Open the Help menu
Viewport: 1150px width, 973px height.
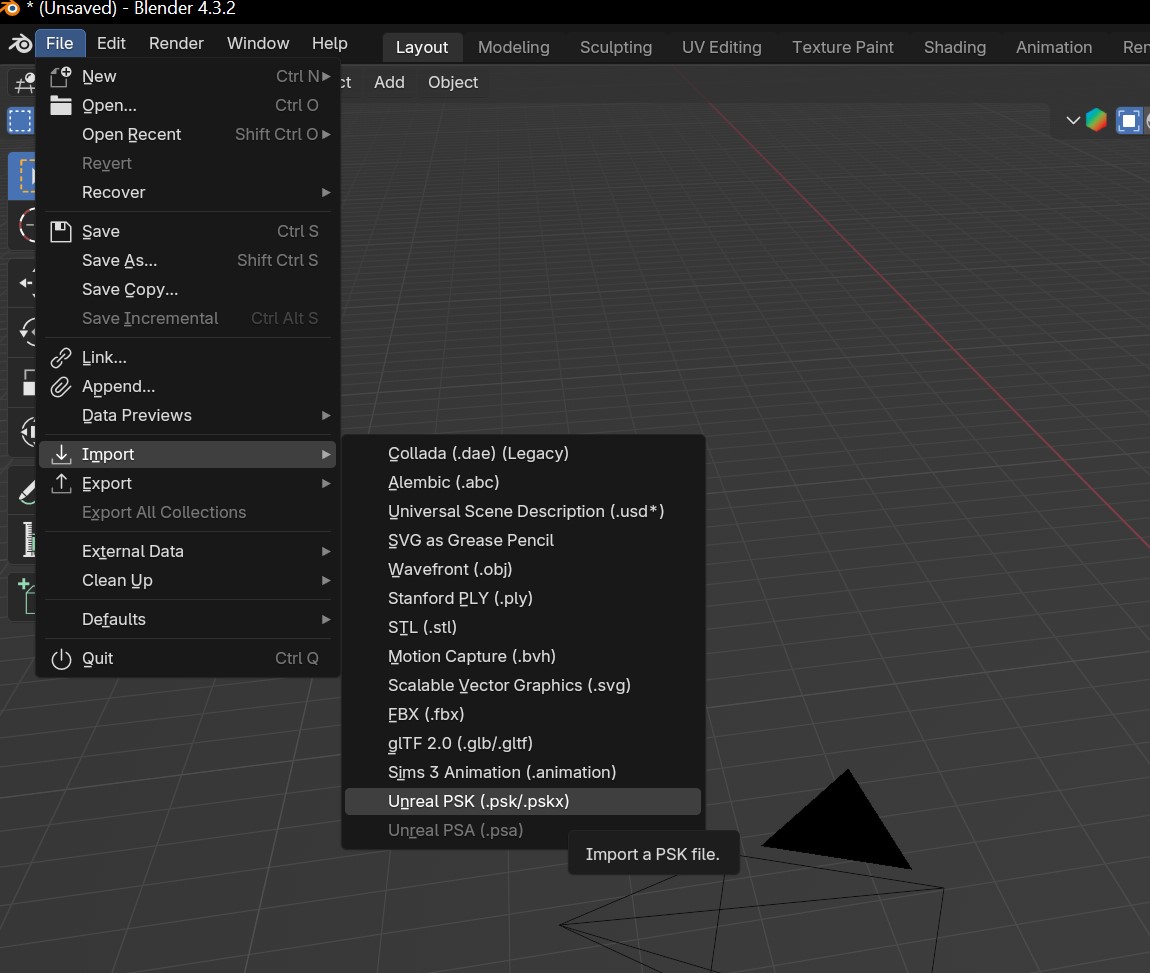(x=329, y=43)
